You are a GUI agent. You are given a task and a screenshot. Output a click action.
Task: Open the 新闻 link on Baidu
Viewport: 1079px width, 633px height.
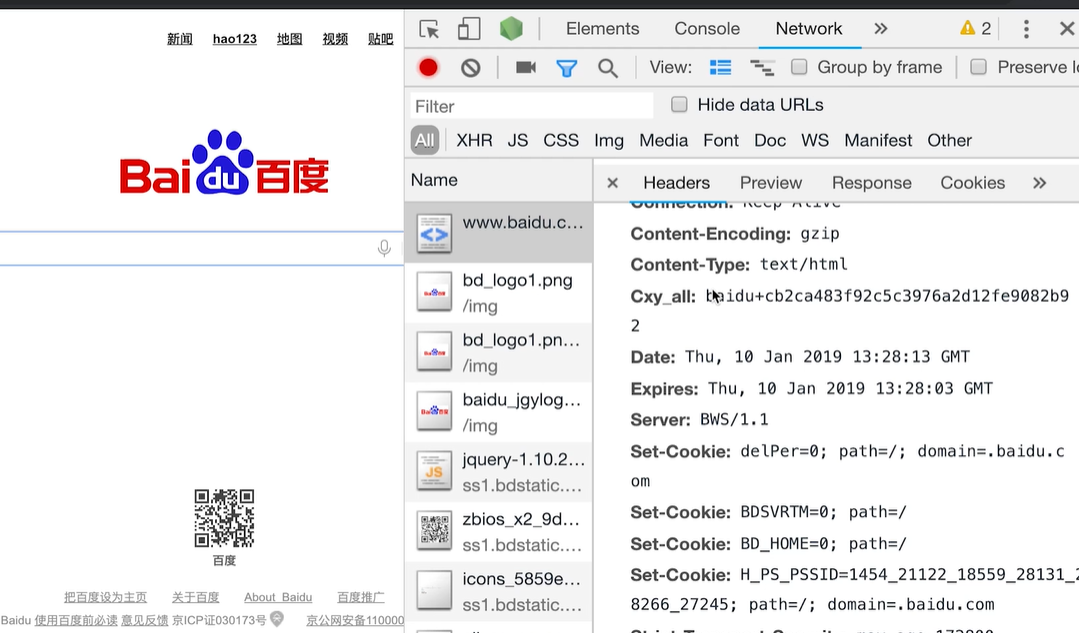point(180,39)
